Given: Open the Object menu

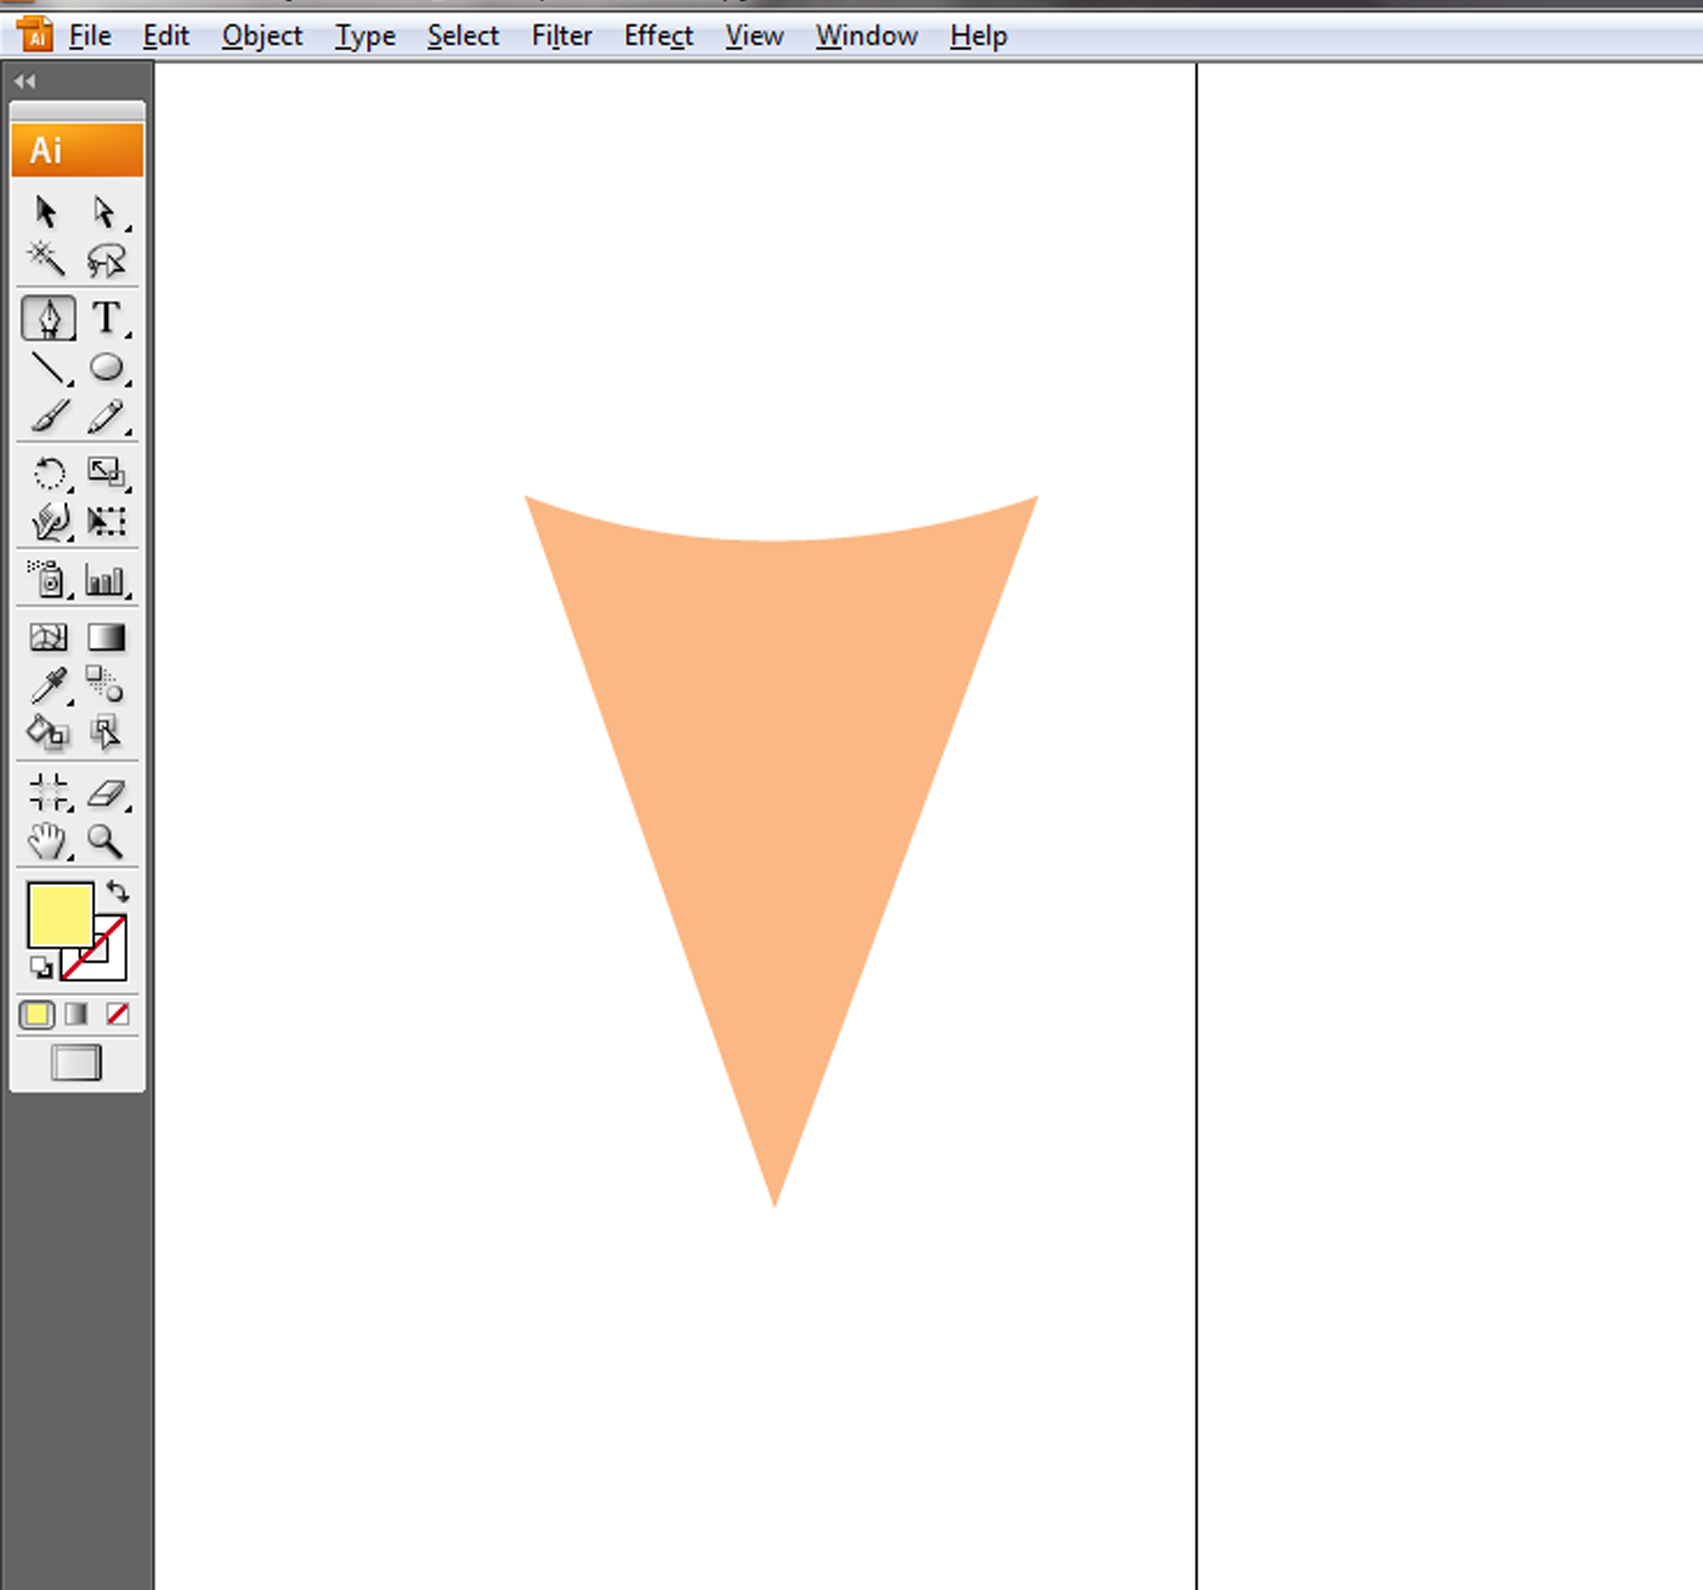Looking at the screenshot, I should click(262, 36).
